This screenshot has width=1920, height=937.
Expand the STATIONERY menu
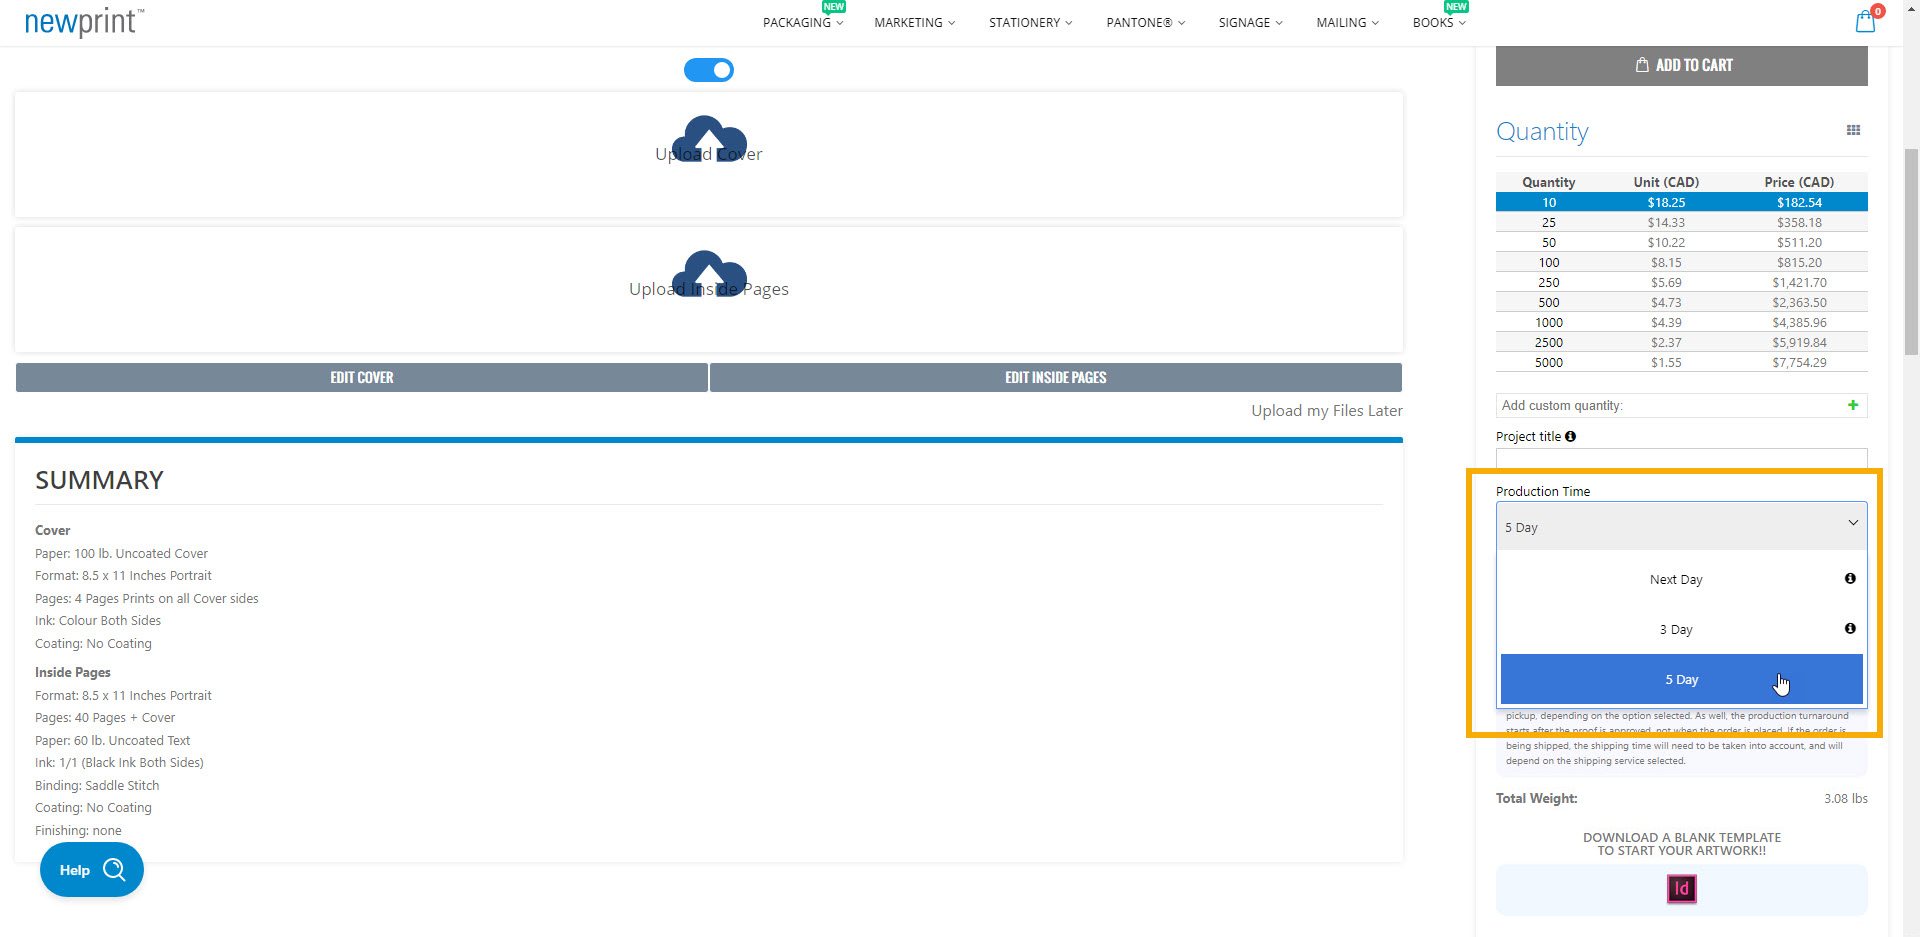point(1029,22)
